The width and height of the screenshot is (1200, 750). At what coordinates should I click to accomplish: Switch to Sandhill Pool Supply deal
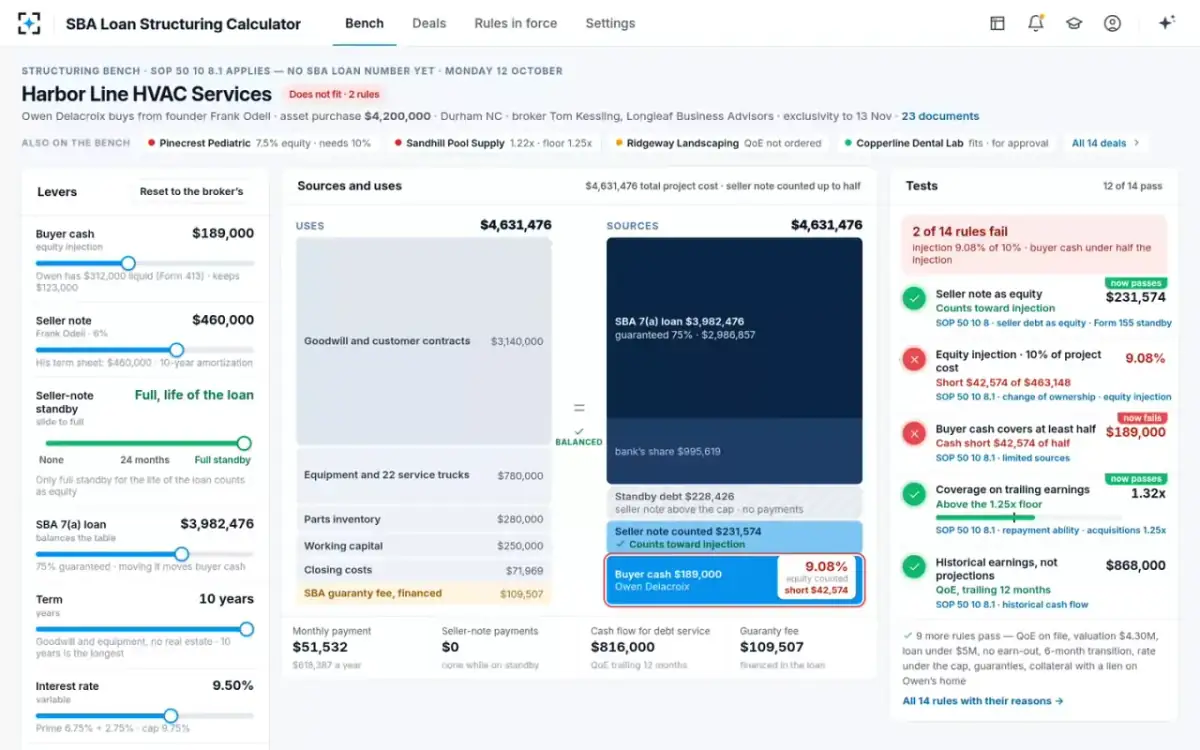pyautogui.click(x=493, y=143)
